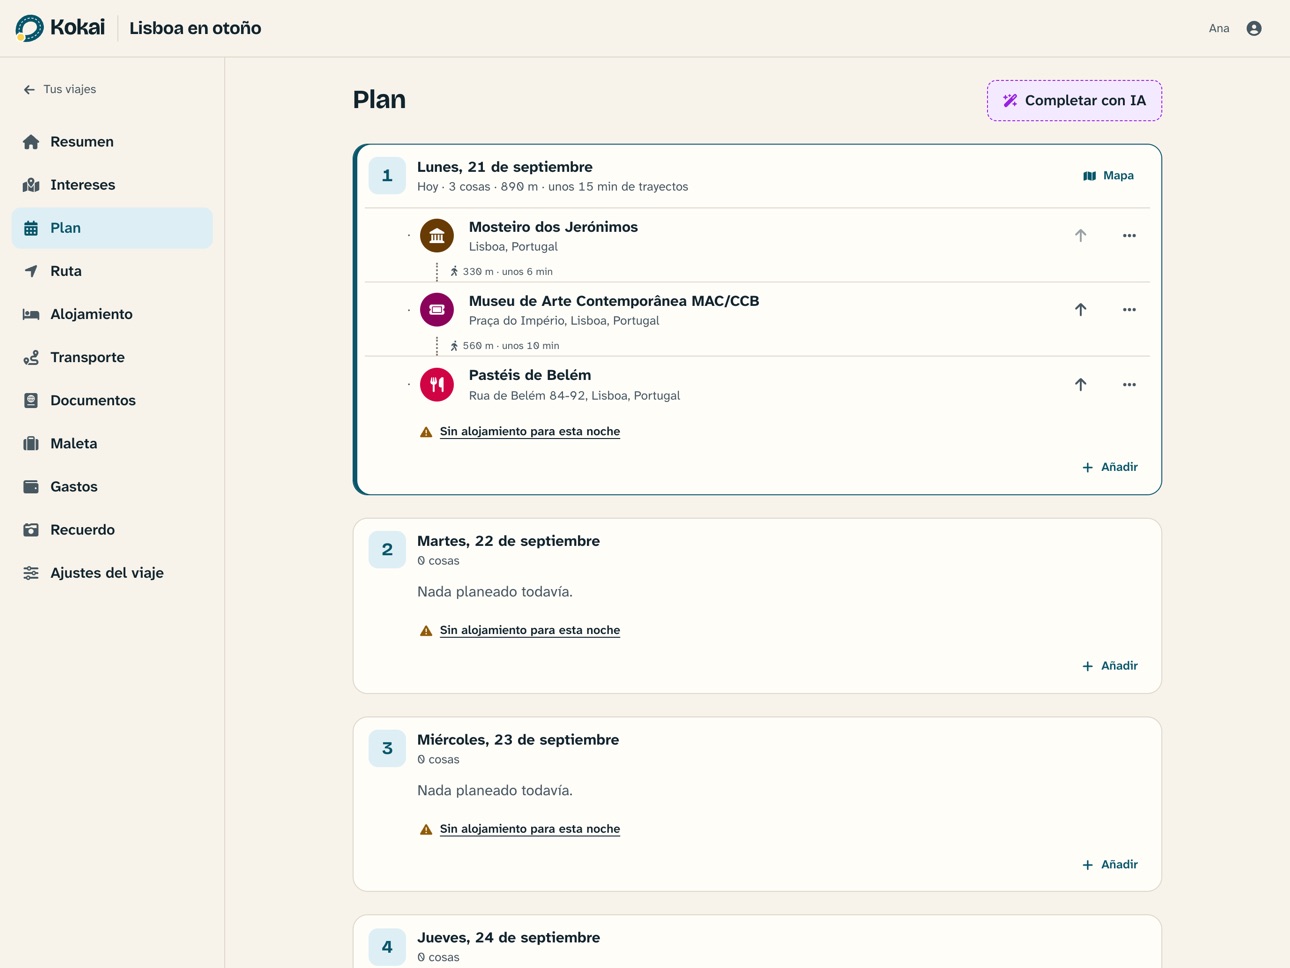Image resolution: width=1290 pixels, height=968 pixels.
Task: Open Ana's user profile icon
Action: [x=1254, y=28]
